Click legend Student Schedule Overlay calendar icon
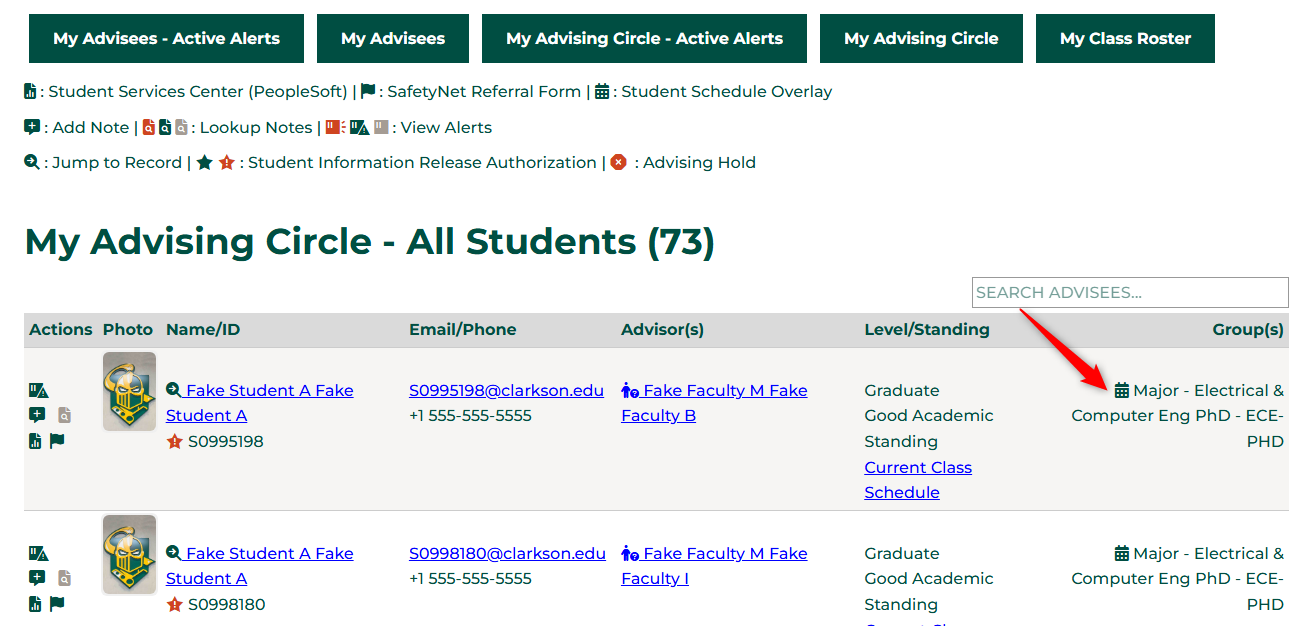 pos(602,92)
